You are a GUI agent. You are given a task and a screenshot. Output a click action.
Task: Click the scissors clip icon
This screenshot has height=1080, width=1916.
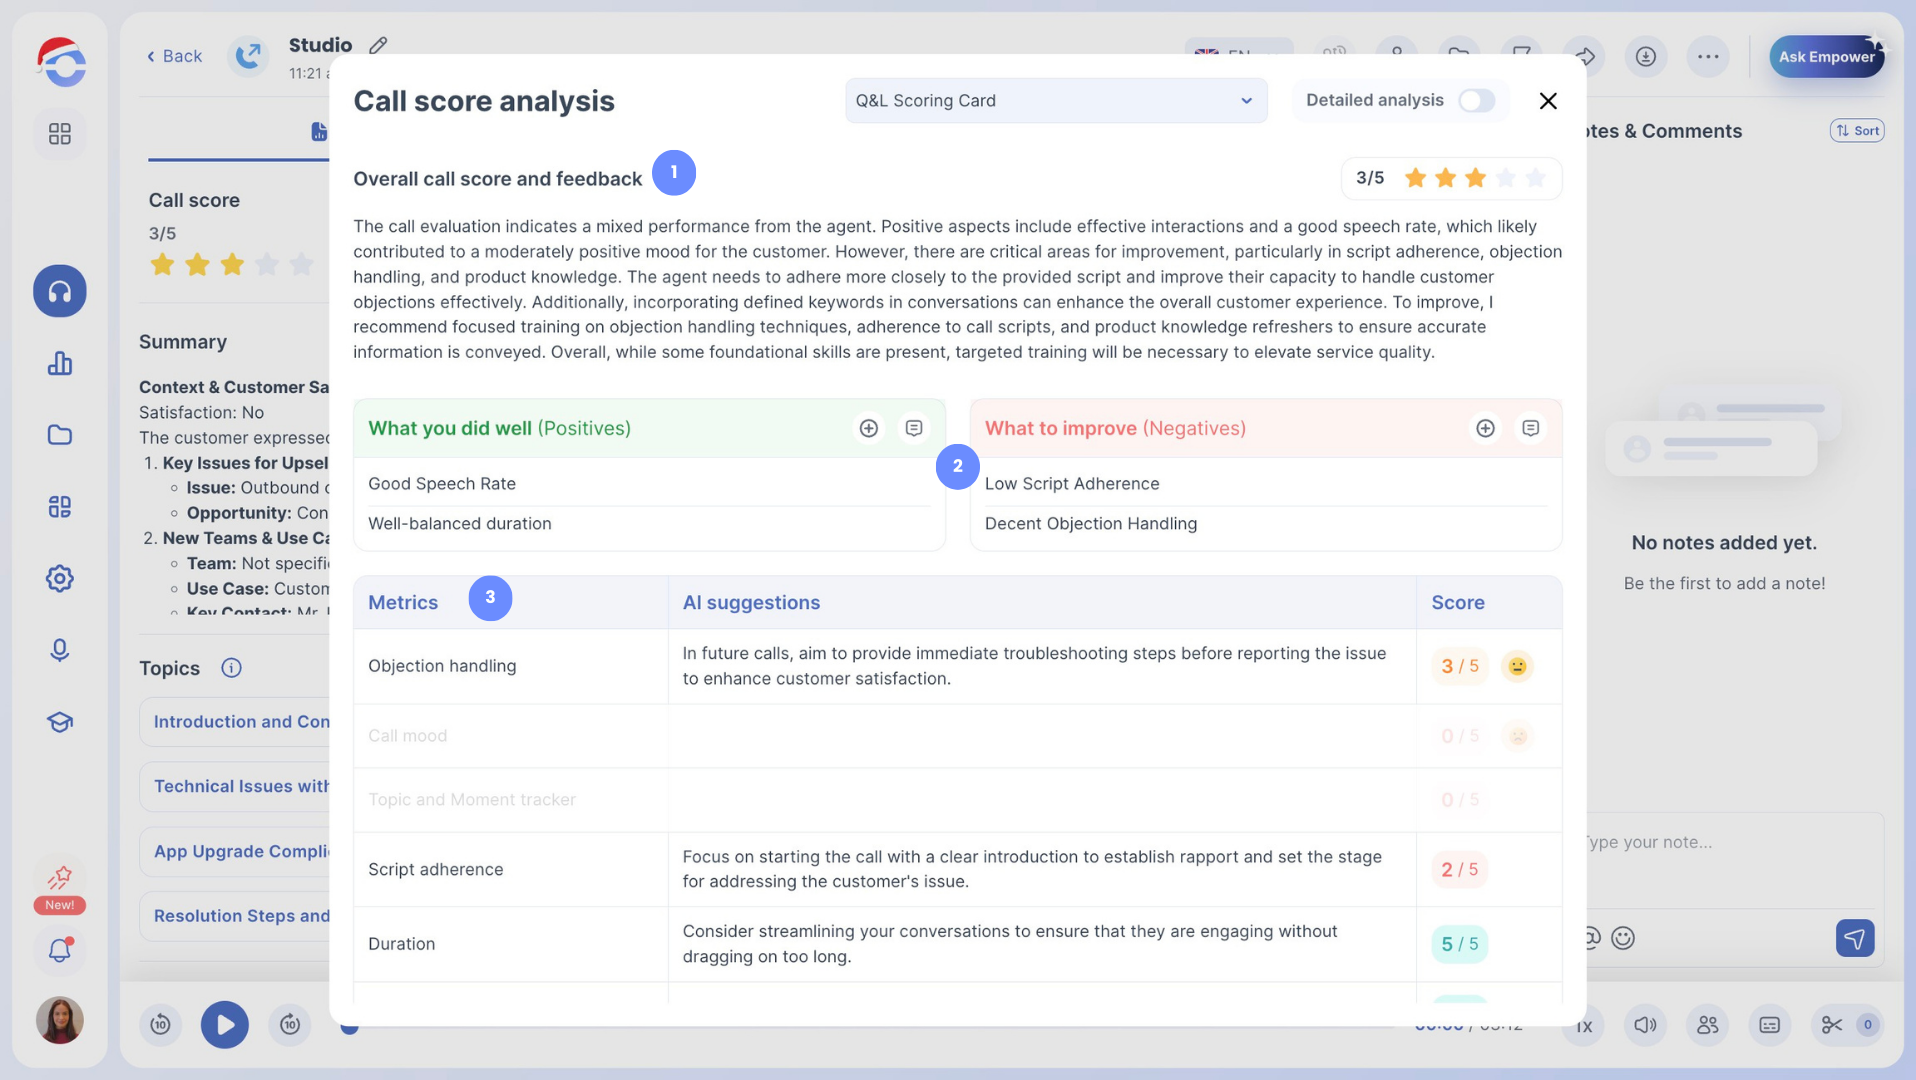[x=1831, y=1025]
